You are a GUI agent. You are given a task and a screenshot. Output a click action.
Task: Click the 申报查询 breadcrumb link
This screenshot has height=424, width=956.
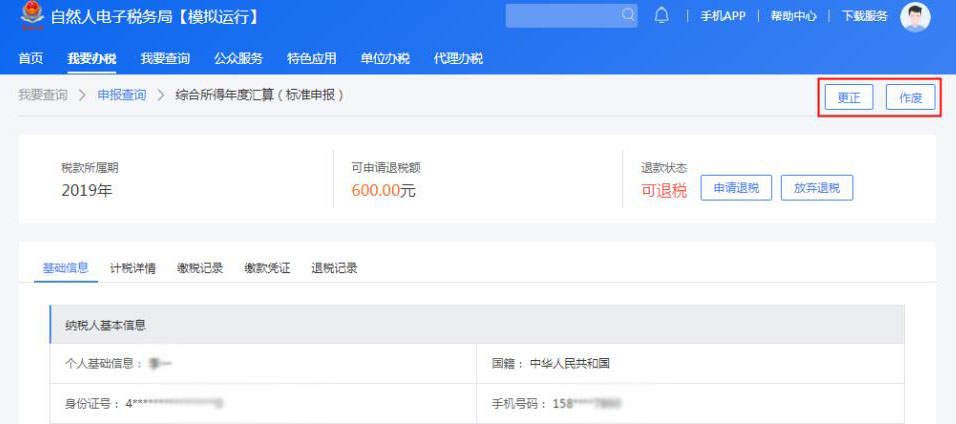tap(121, 95)
